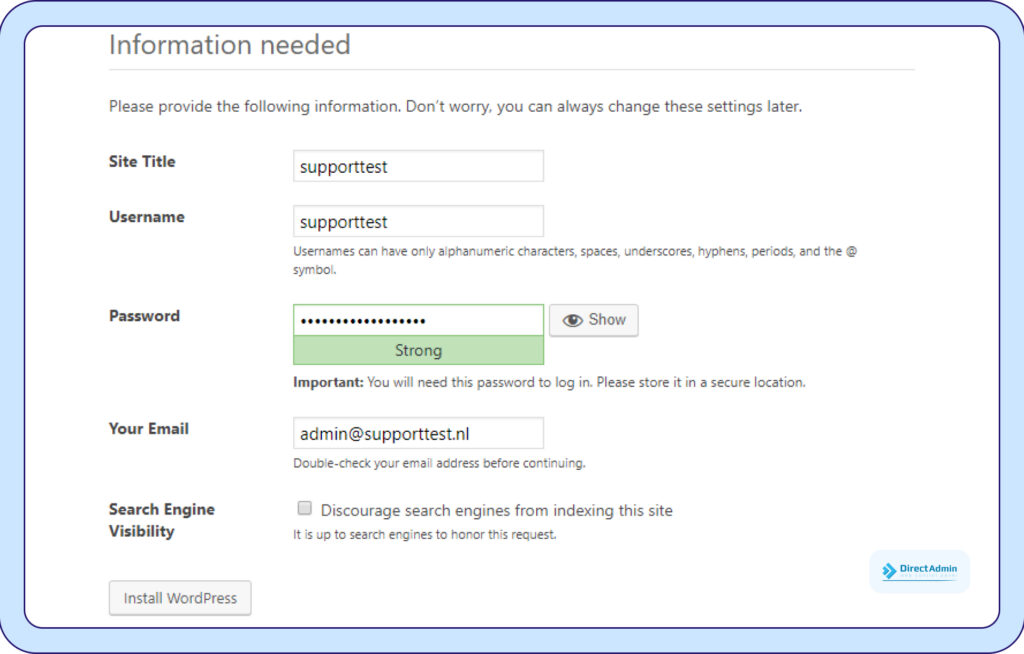
Task: Click the 'Discourage search engines from indexing this site' text
Action: click(x=496, y=510)
